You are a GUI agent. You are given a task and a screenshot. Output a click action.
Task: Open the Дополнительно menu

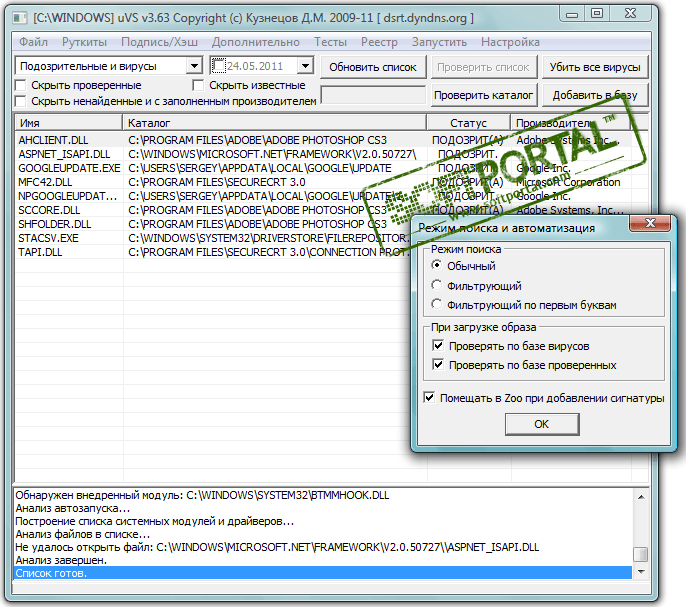[x=256, y=42]
